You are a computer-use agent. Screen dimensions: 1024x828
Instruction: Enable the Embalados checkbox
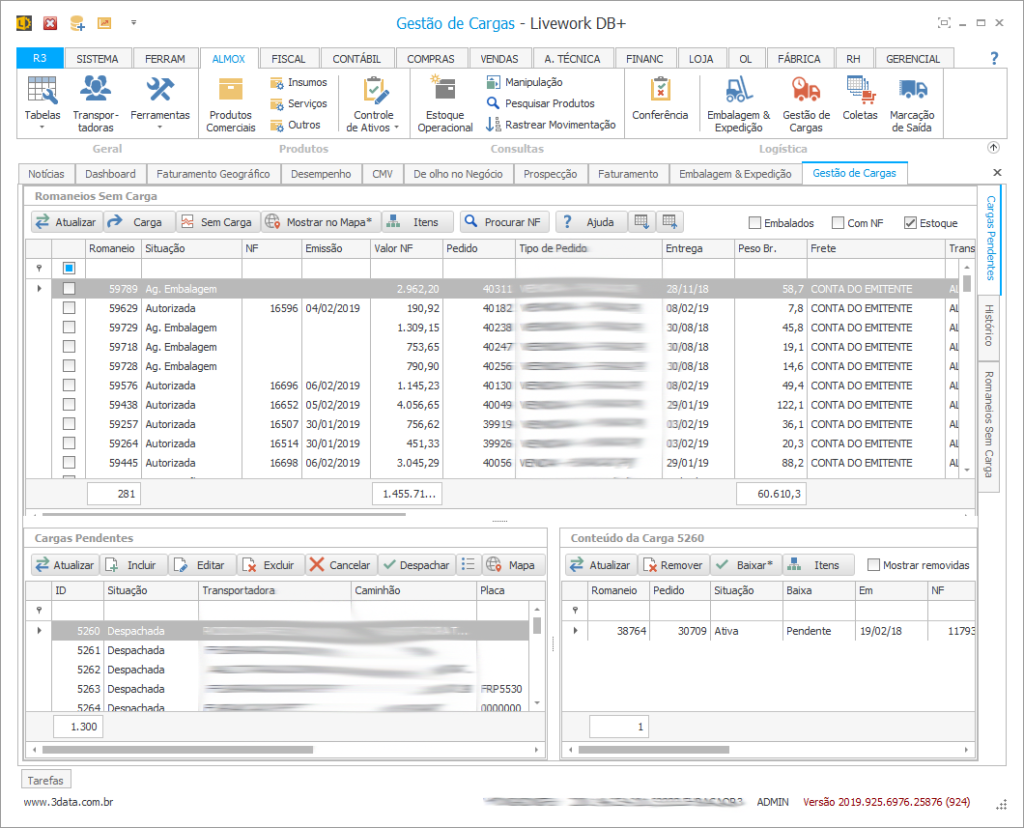757,223
